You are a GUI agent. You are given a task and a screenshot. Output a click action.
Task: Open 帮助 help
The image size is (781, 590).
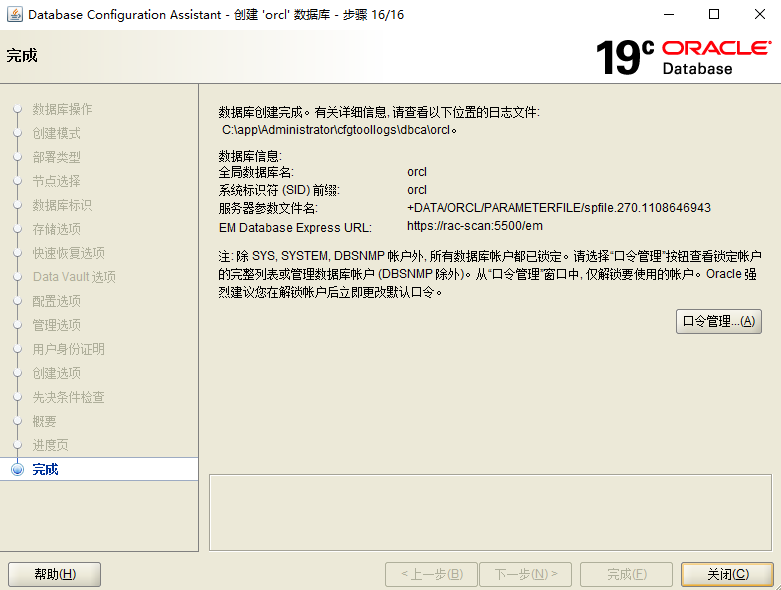[x=55, y=574]
